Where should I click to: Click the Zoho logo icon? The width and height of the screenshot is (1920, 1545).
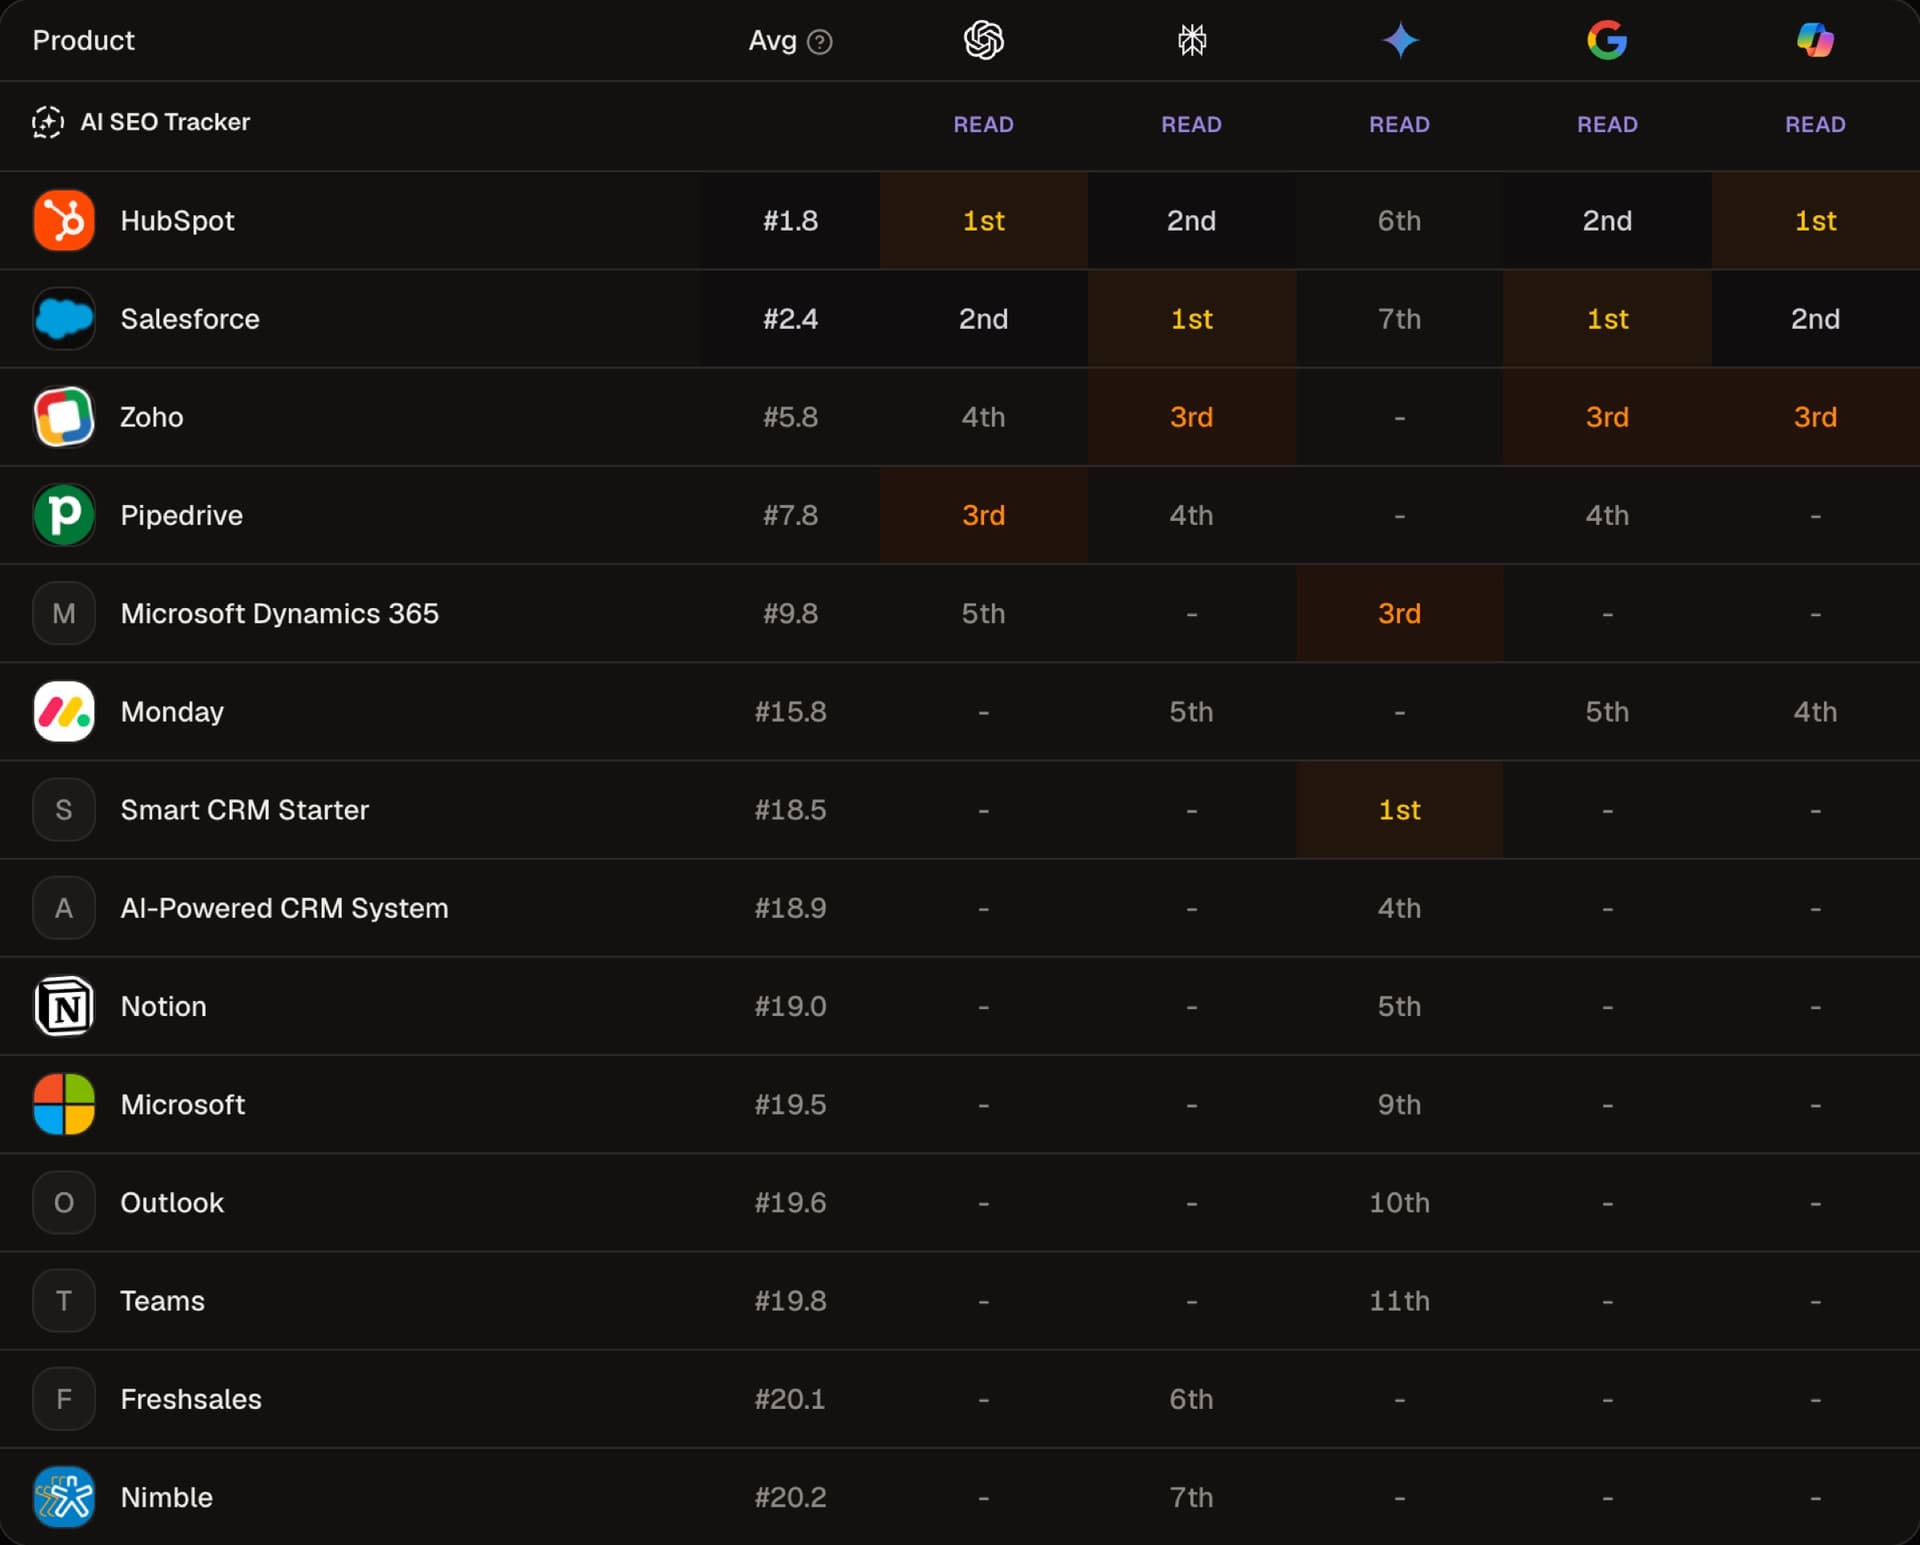tap(64, 416)
